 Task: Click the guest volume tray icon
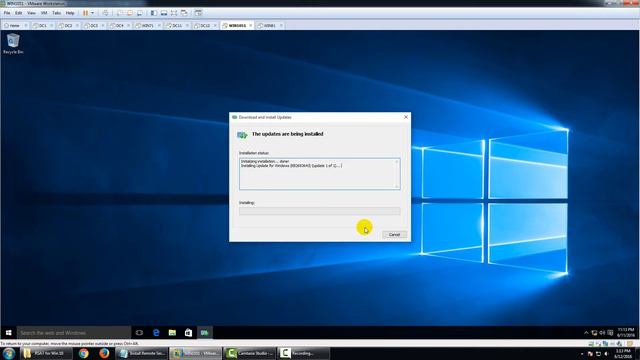[602, 333]
